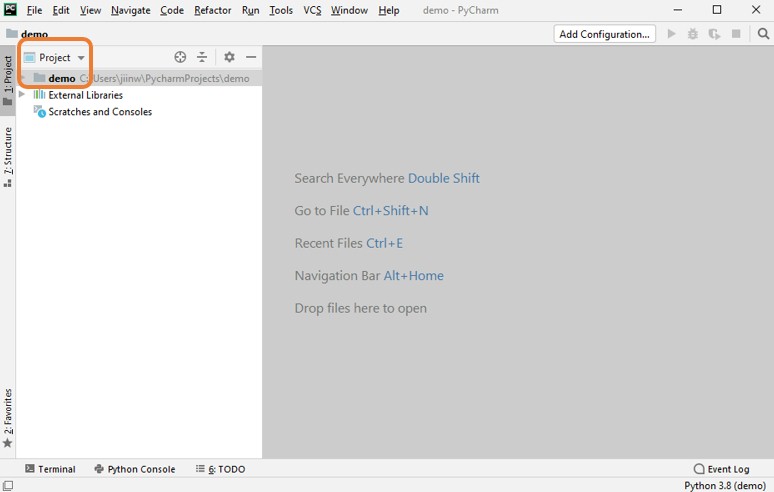Open the Event Log tool window

click(722, 469)
